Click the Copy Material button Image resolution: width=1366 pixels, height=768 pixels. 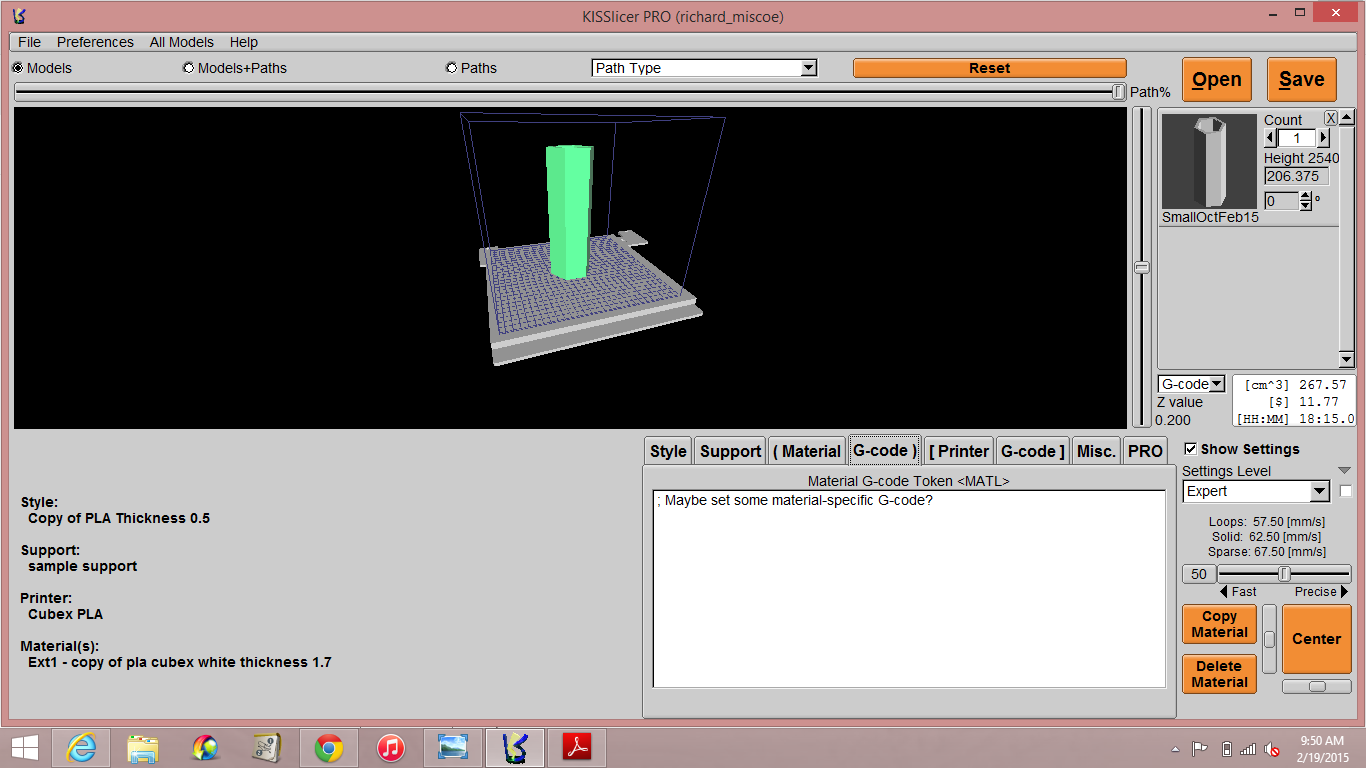1219,624
